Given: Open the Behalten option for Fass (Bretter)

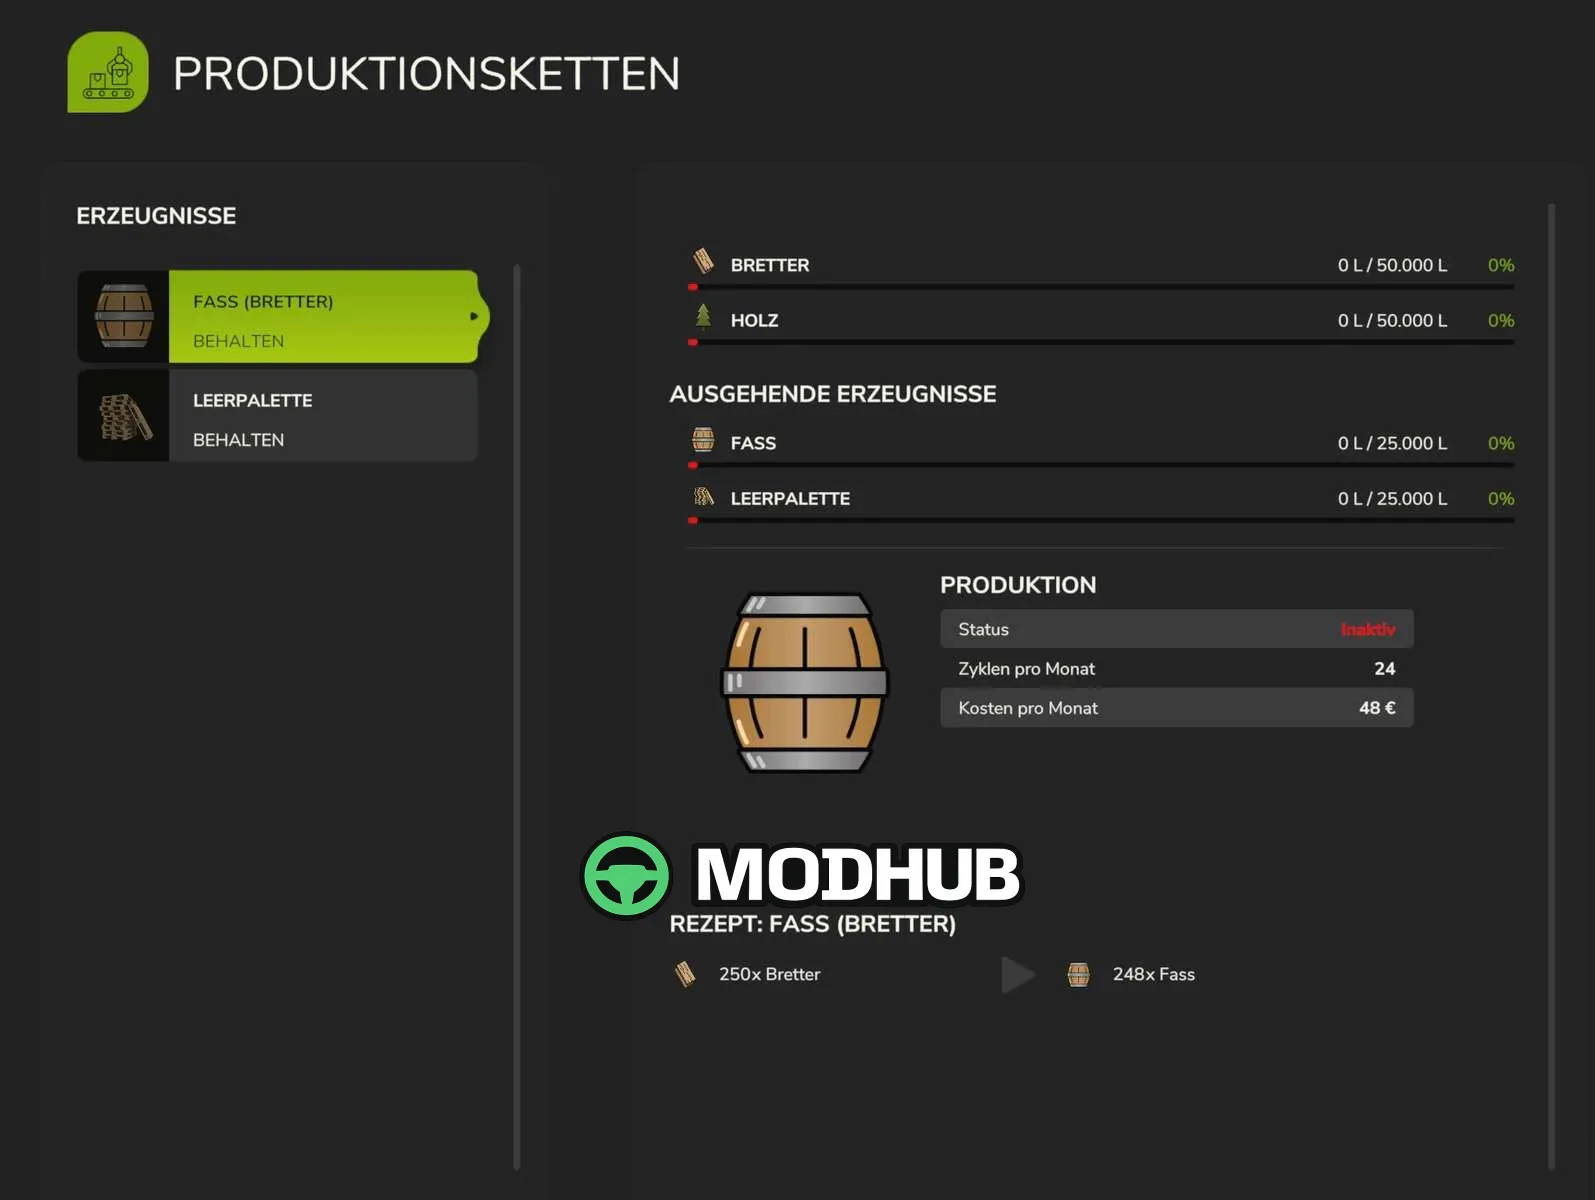Looking at the screenshot, I should pyautogui.click(x=237, y=340).
